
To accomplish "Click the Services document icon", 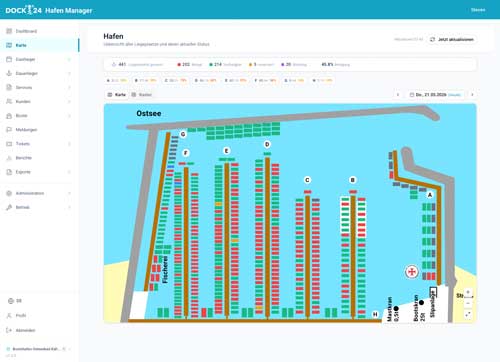I will click(9, 87).
